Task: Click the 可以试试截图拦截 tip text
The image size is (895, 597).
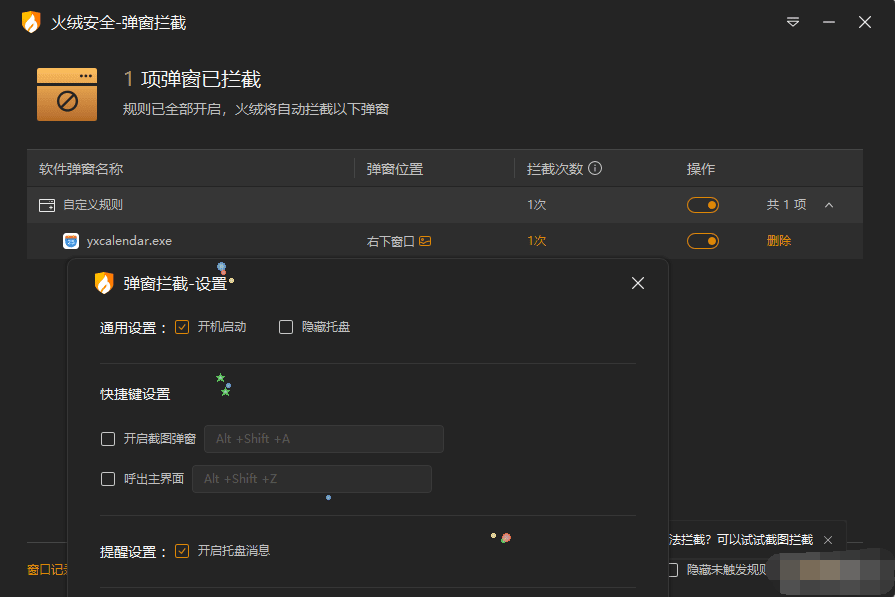Action: pyautogui.click(x=764, y=540)
